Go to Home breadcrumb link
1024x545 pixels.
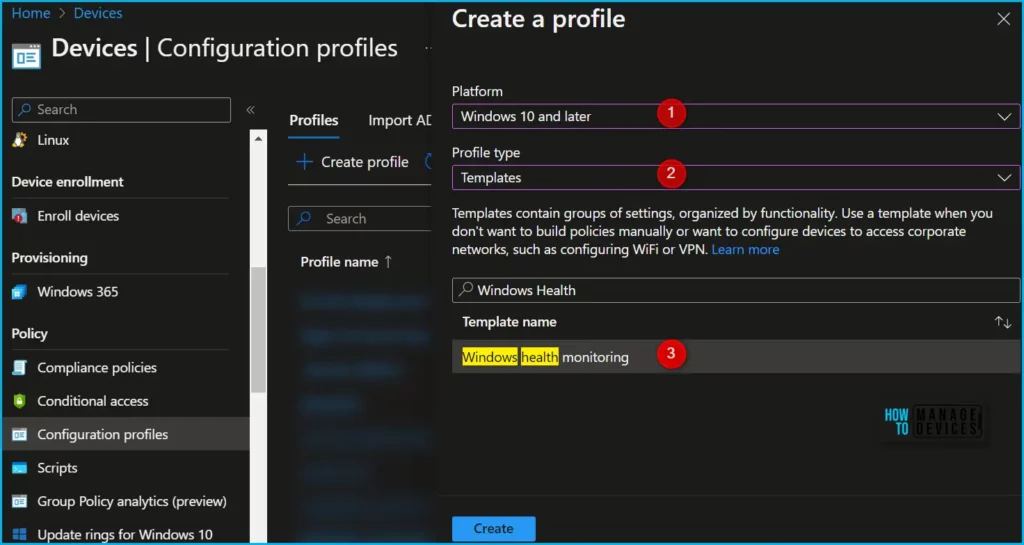(31, 13)
